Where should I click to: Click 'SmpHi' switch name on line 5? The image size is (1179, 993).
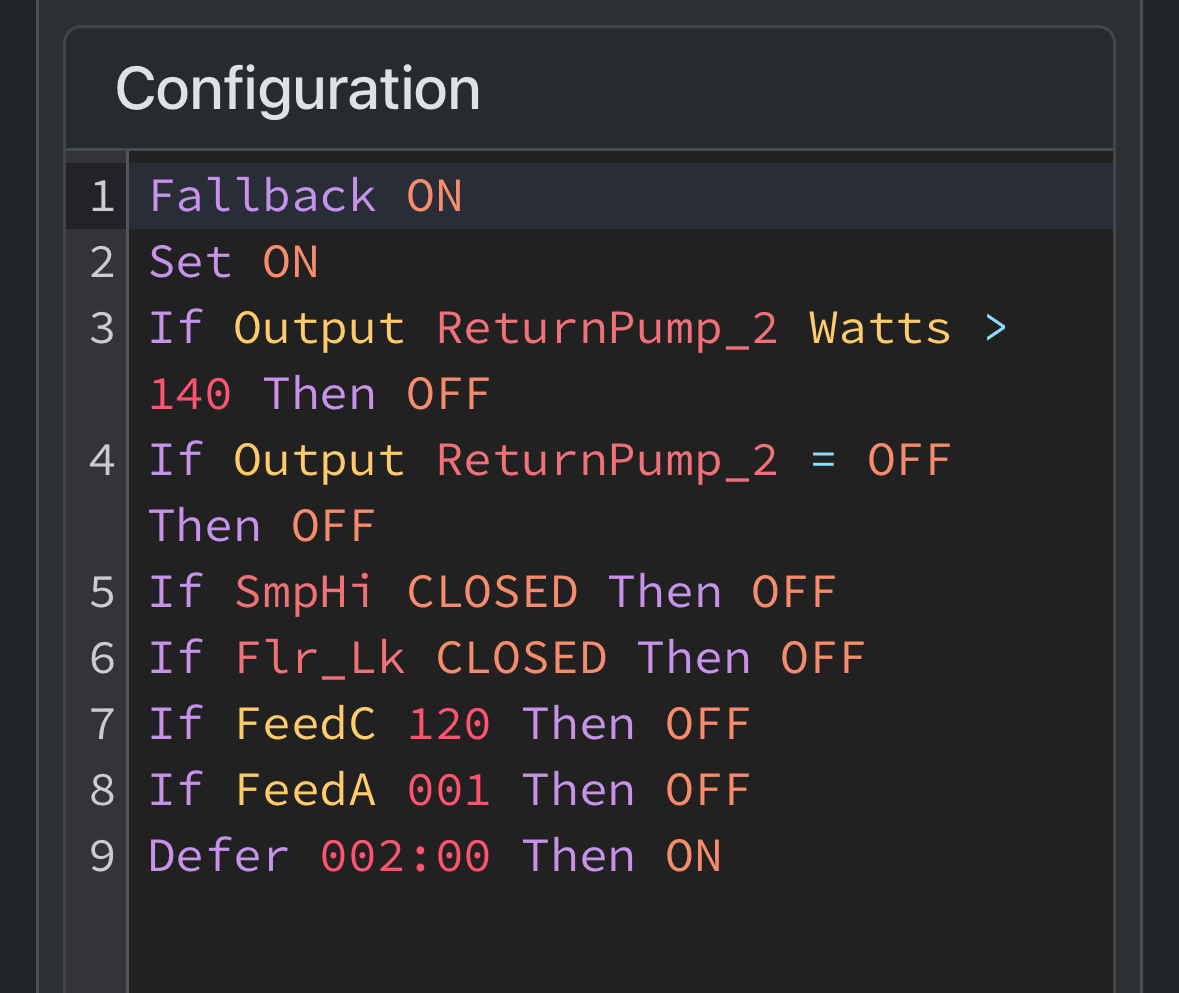pyautogui.click(x=304, y=592)
